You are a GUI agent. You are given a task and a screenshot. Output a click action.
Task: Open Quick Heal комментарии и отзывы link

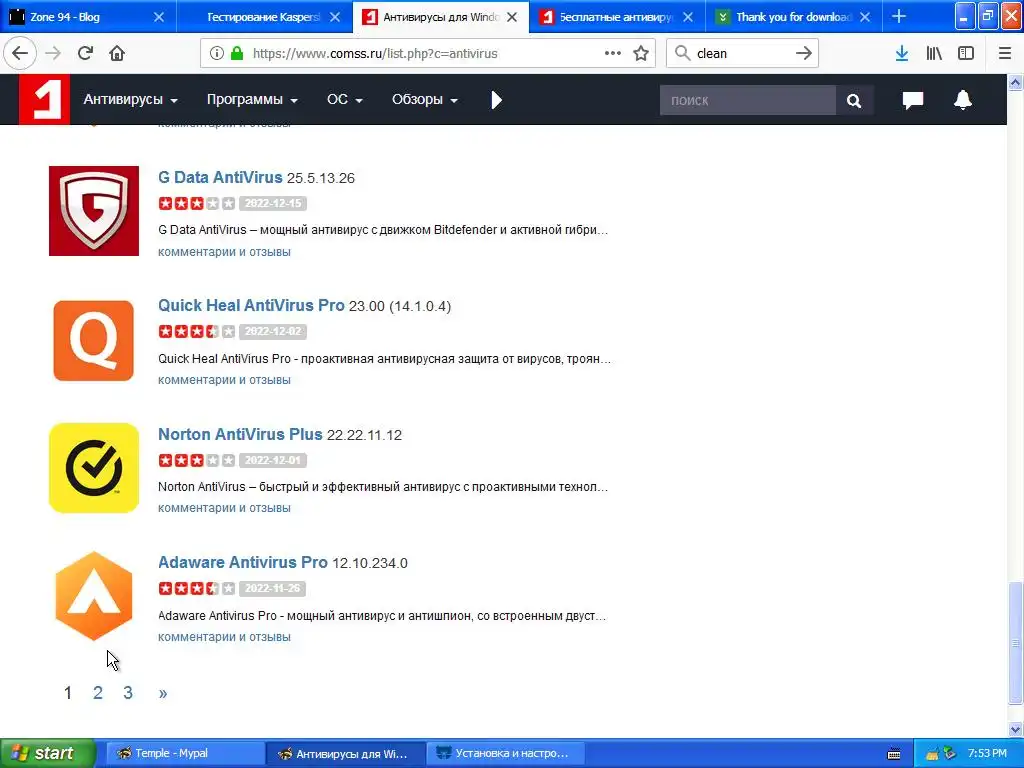(224, 379)
